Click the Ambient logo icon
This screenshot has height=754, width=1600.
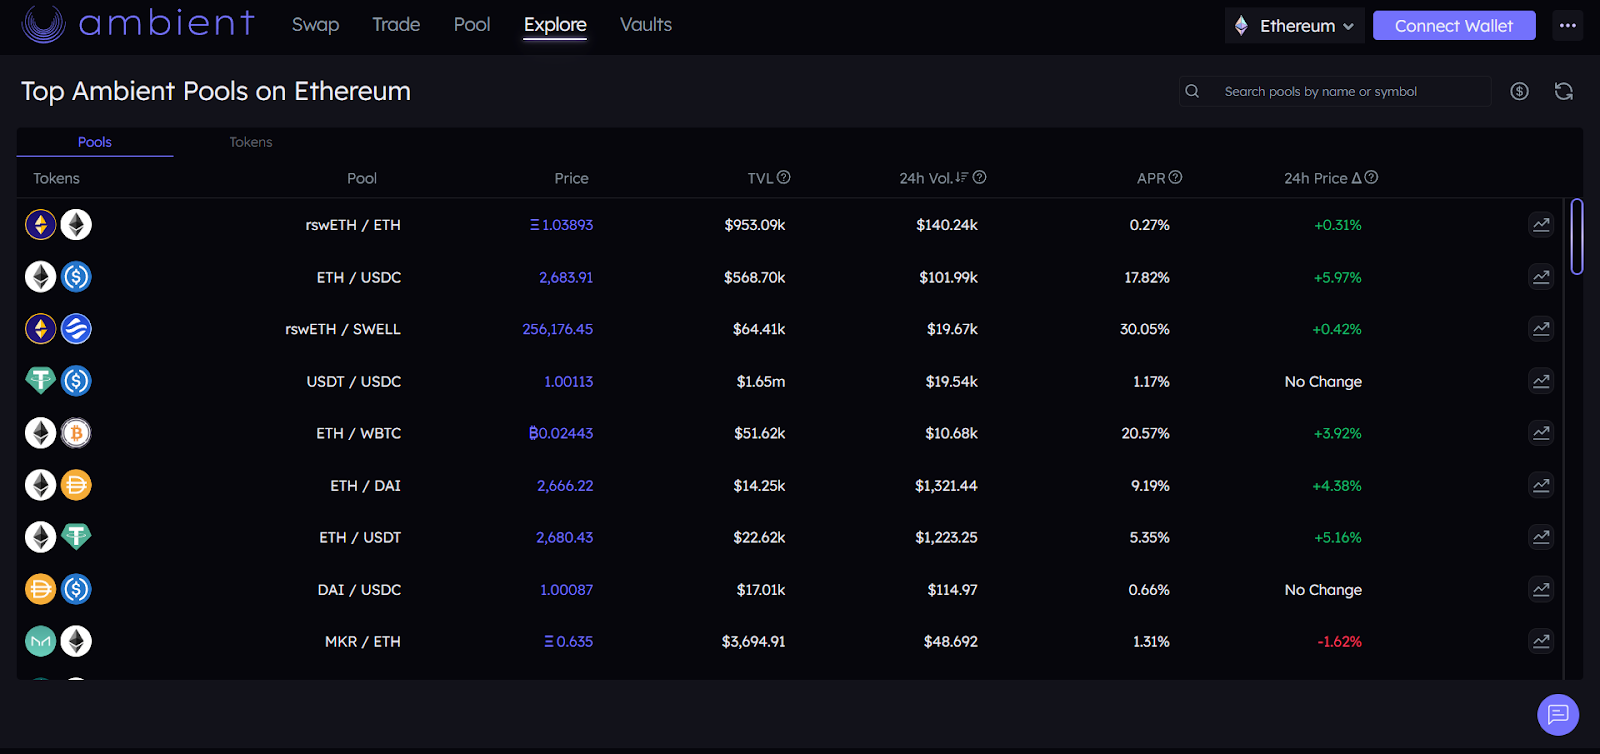click(x=43, y=23)
